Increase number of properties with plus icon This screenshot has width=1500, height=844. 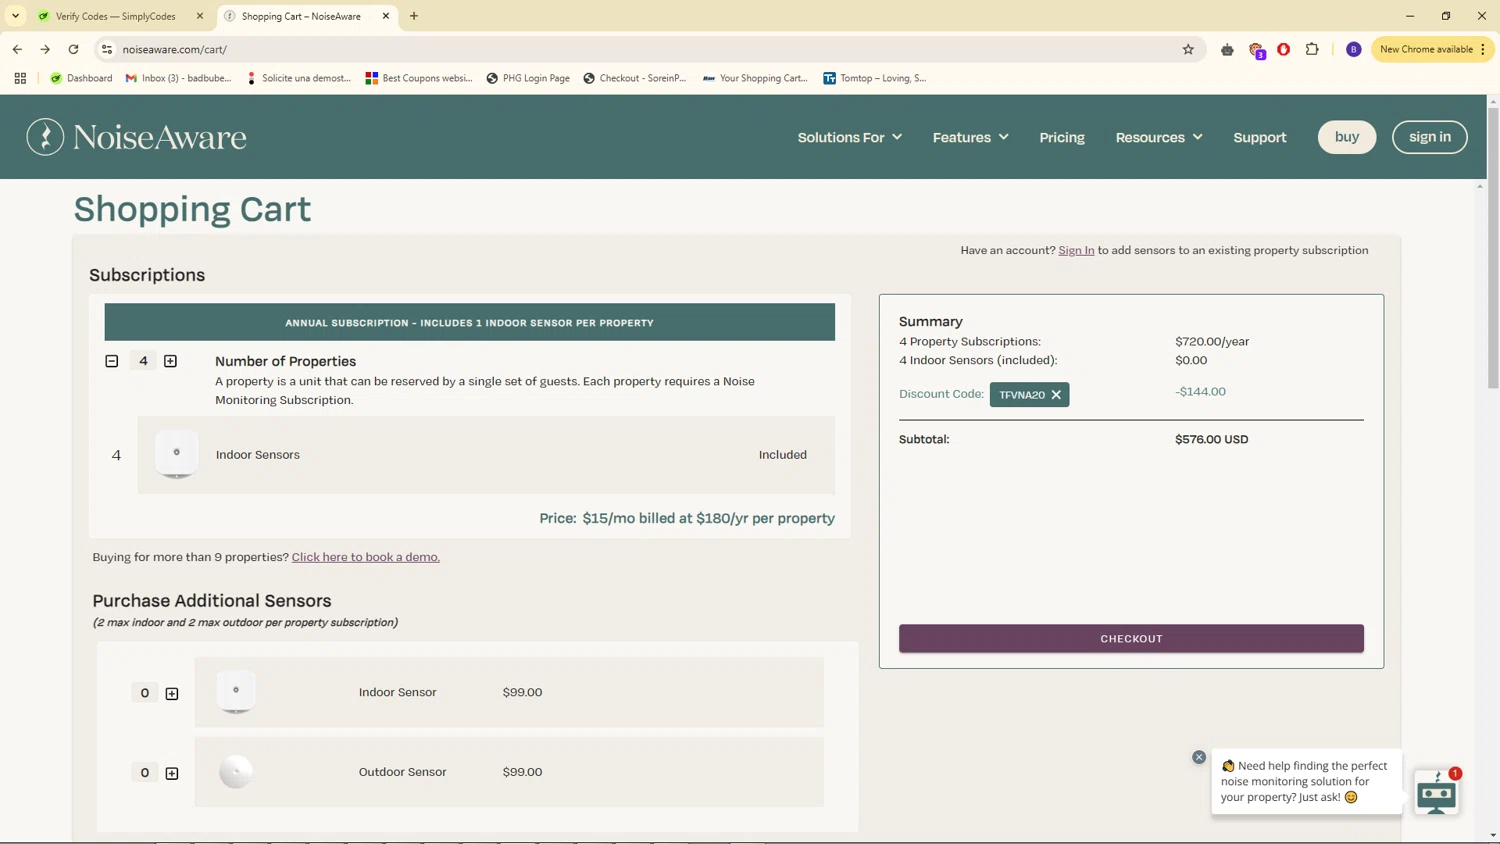pos(171,361)
